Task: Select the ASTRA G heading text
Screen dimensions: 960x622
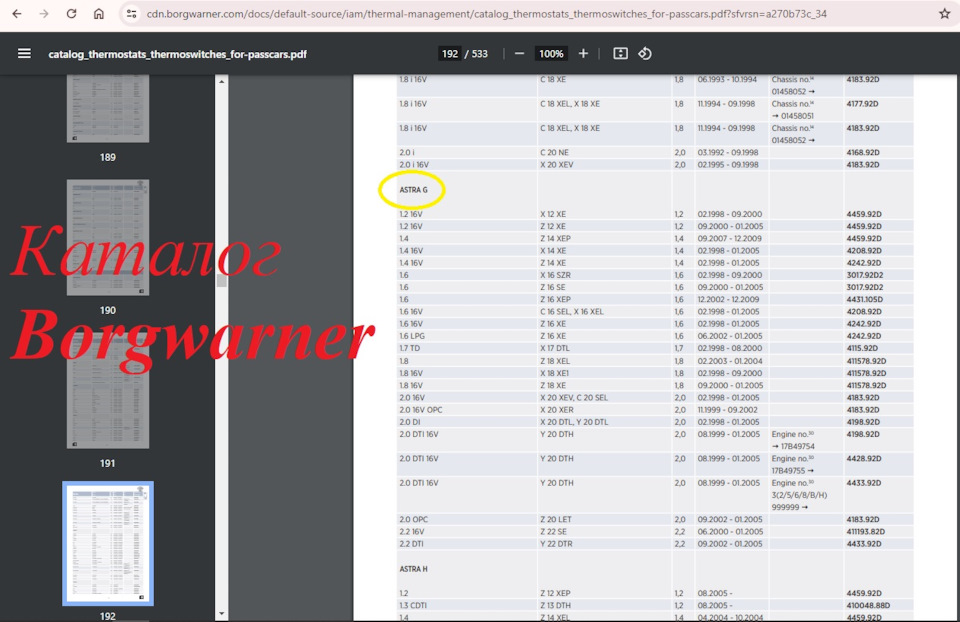Action: 413,190
